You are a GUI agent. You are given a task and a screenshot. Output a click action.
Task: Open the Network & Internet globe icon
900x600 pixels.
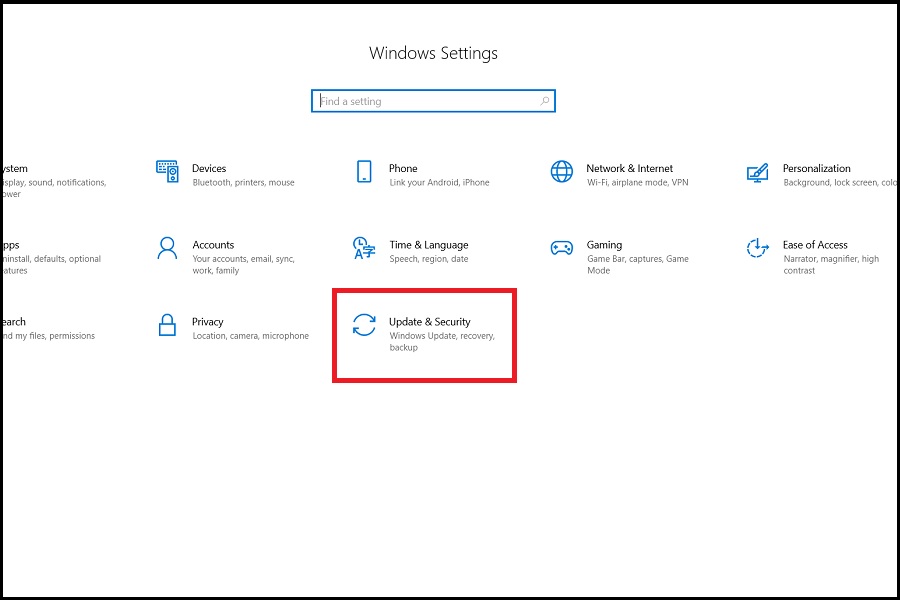(562, 171)
